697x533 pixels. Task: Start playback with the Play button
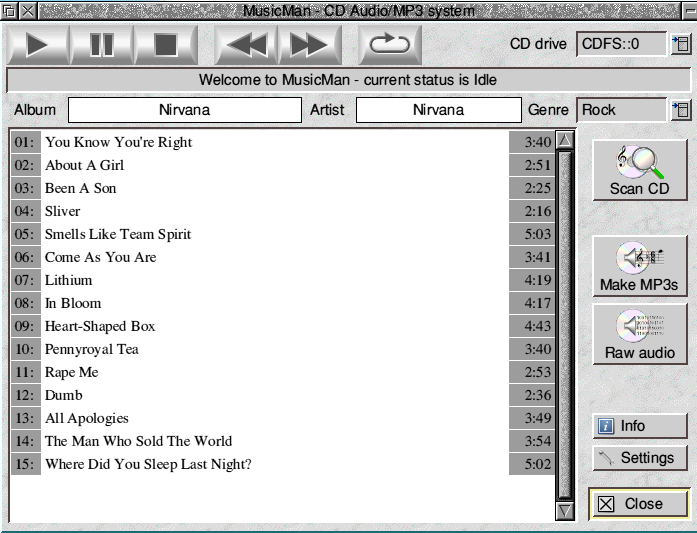[38, 45]
